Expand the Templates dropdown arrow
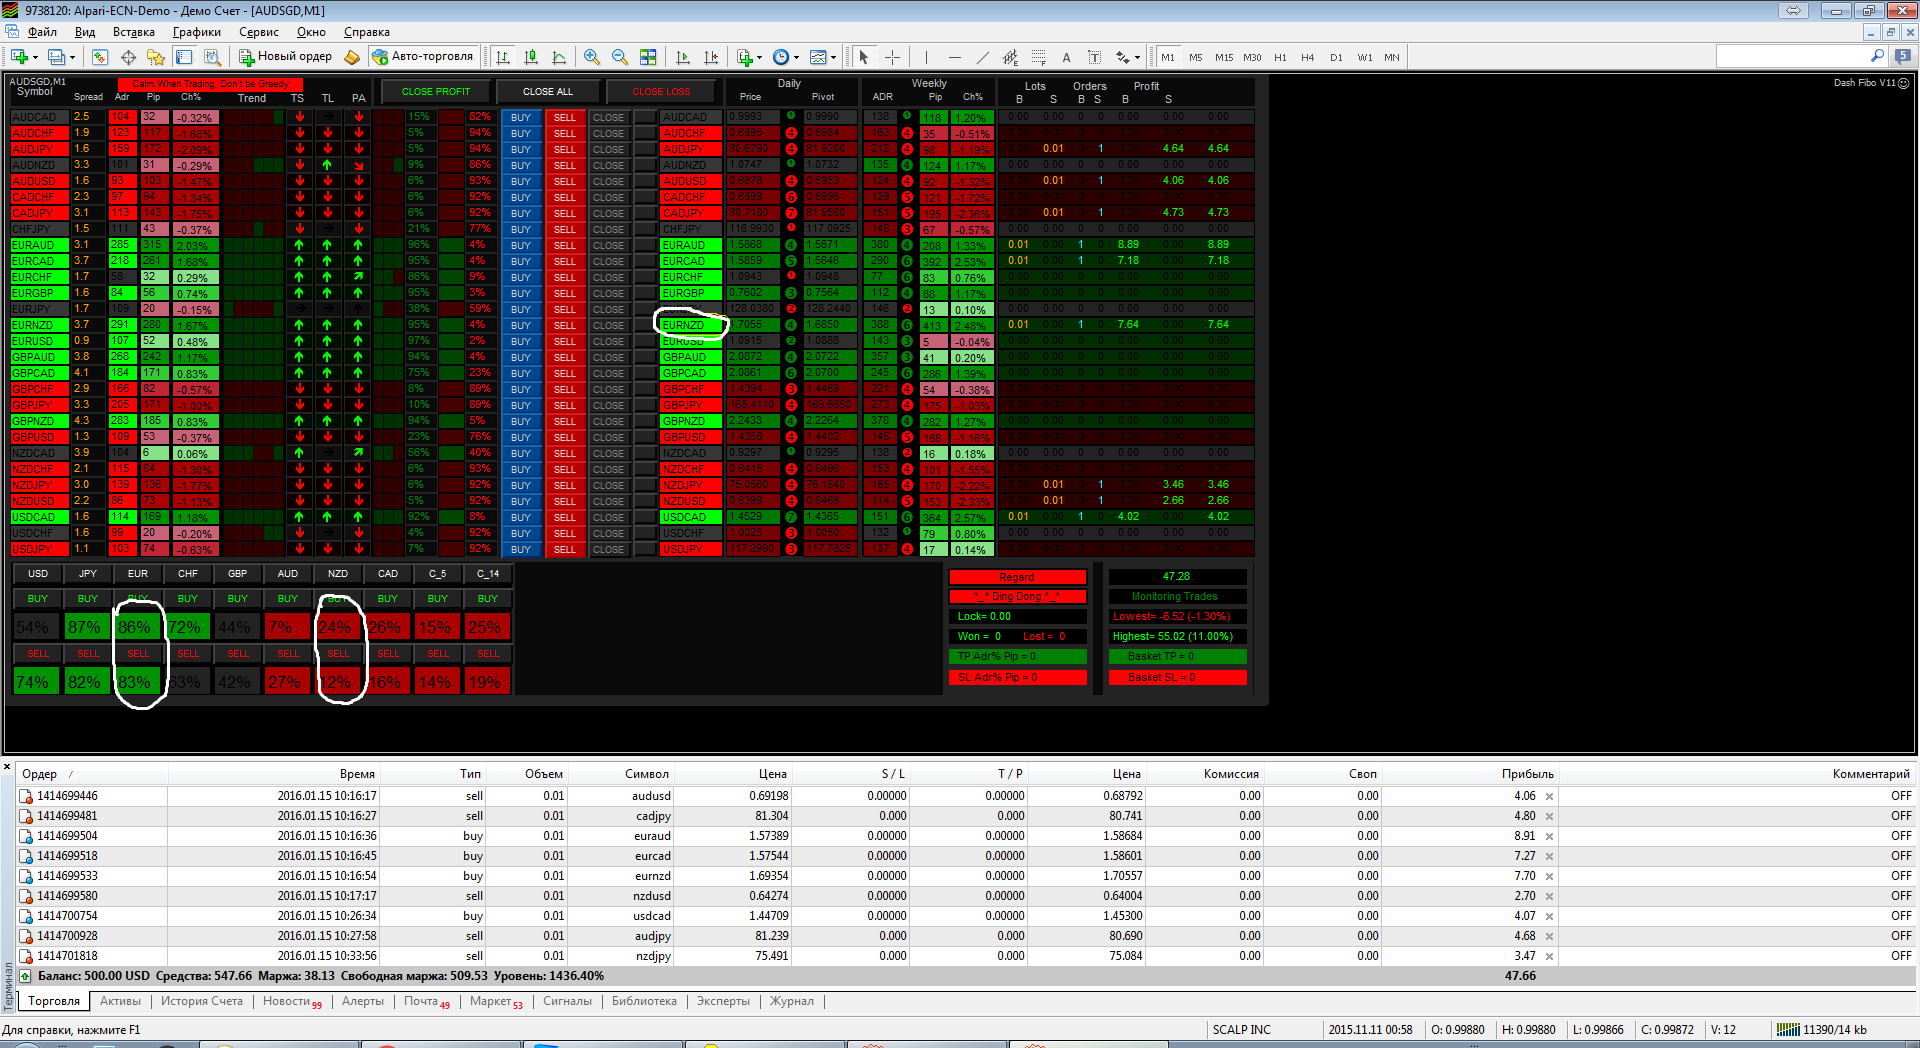1920x1048 pixels. (x=833, y=58)
